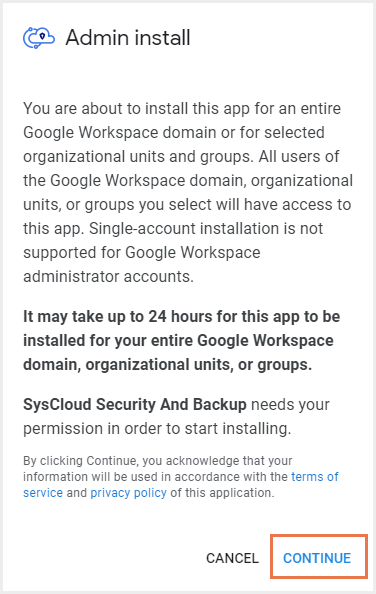Viewport: 376px width, 594px height.
Task: Click the 'supported for Google Workspace' text line
Action: (x=142, y=253)
